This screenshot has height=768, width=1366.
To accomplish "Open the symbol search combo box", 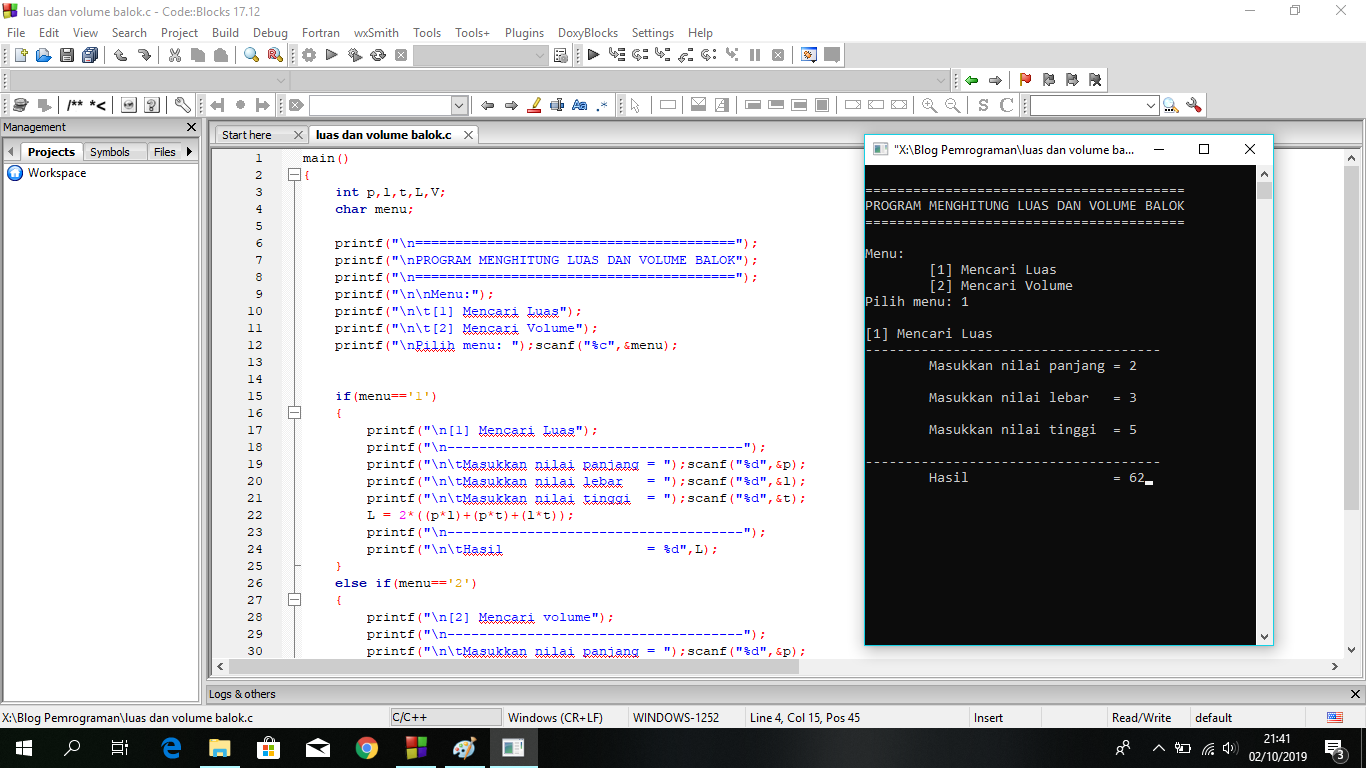I will [x=1094, y=105].
